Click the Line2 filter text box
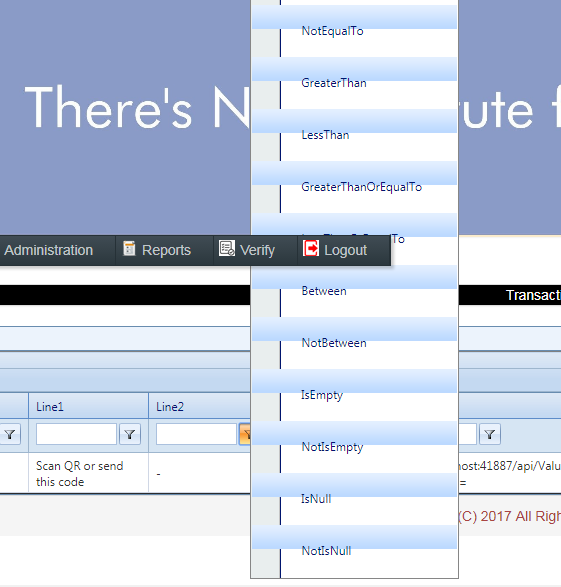Viewport: 561px width, 587px height. (196, 434)
